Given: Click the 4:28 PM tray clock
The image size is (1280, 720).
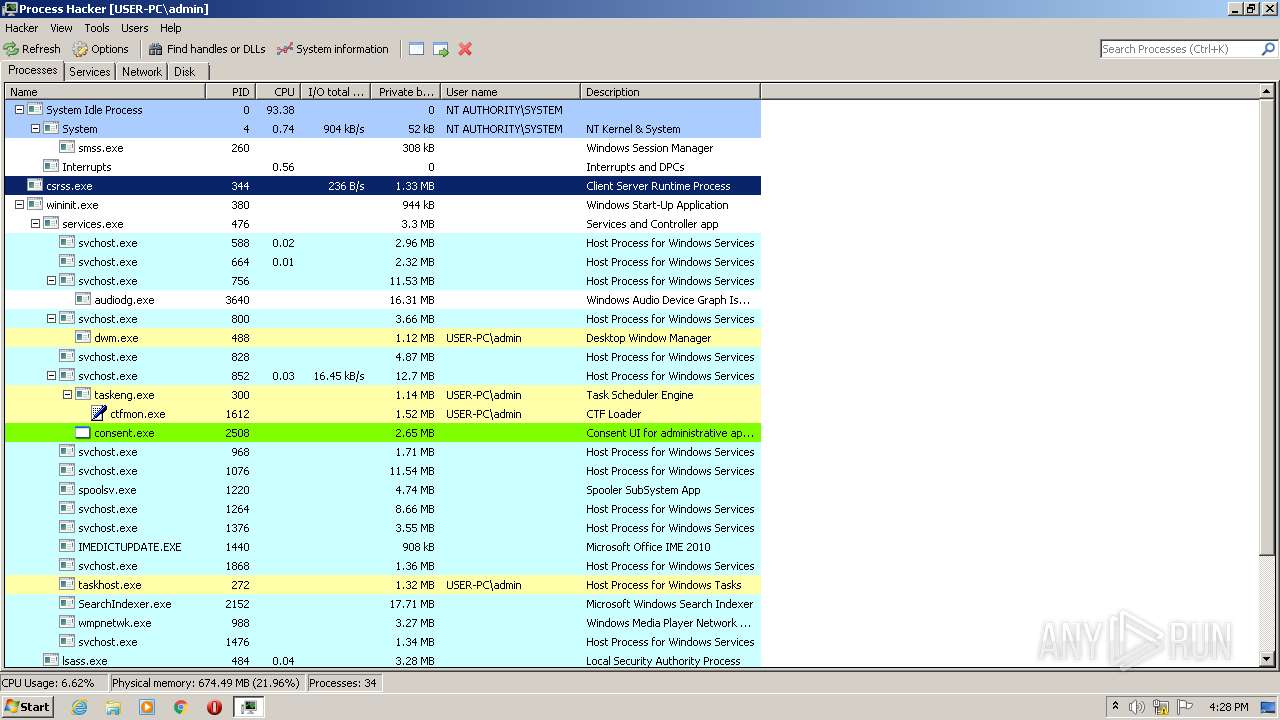Looking at the screenshot, I should point(1229,707).
